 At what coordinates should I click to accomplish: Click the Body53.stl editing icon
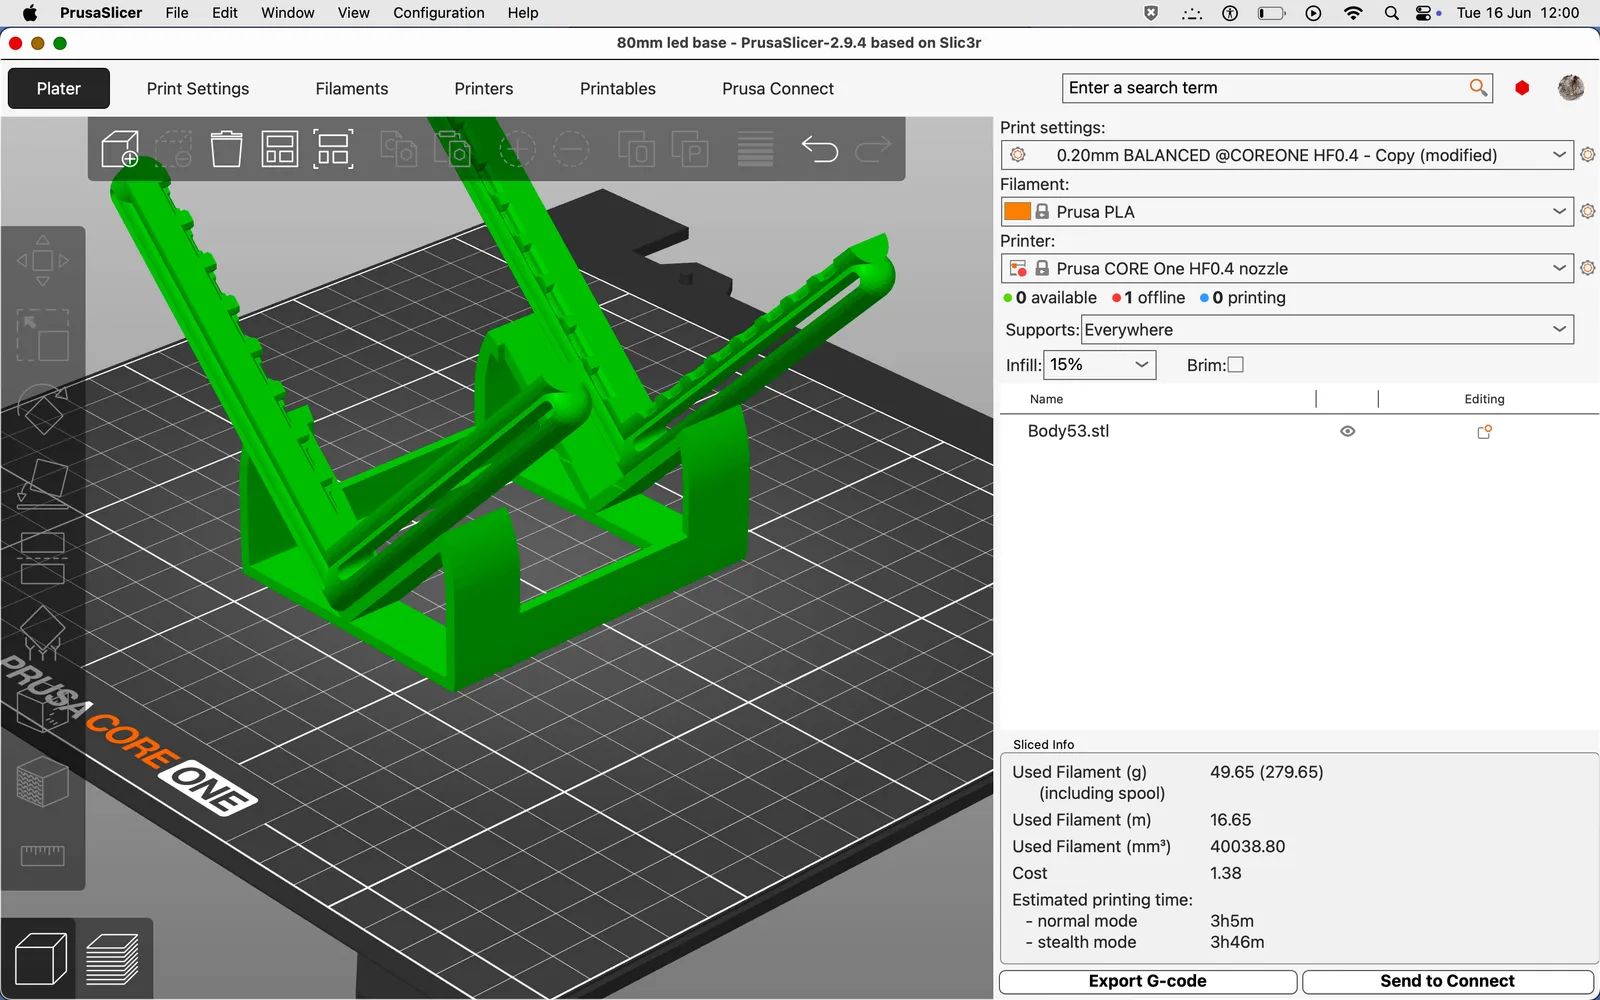(1485, 432)
